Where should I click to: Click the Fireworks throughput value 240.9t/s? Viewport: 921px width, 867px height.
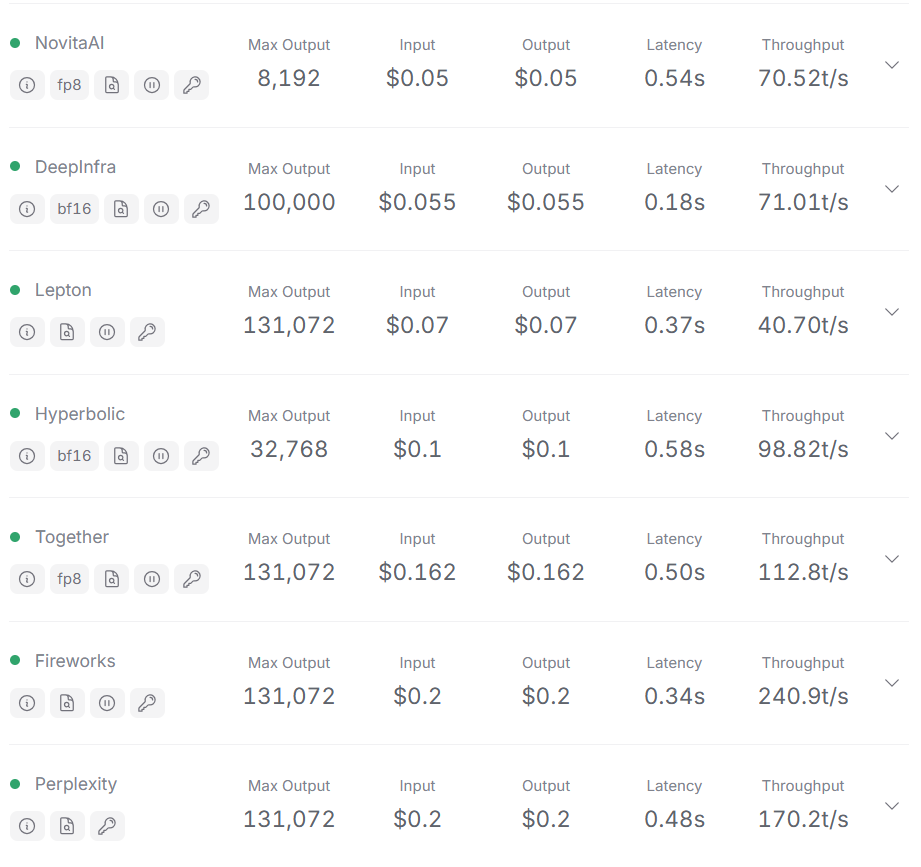tap(803, 696)
